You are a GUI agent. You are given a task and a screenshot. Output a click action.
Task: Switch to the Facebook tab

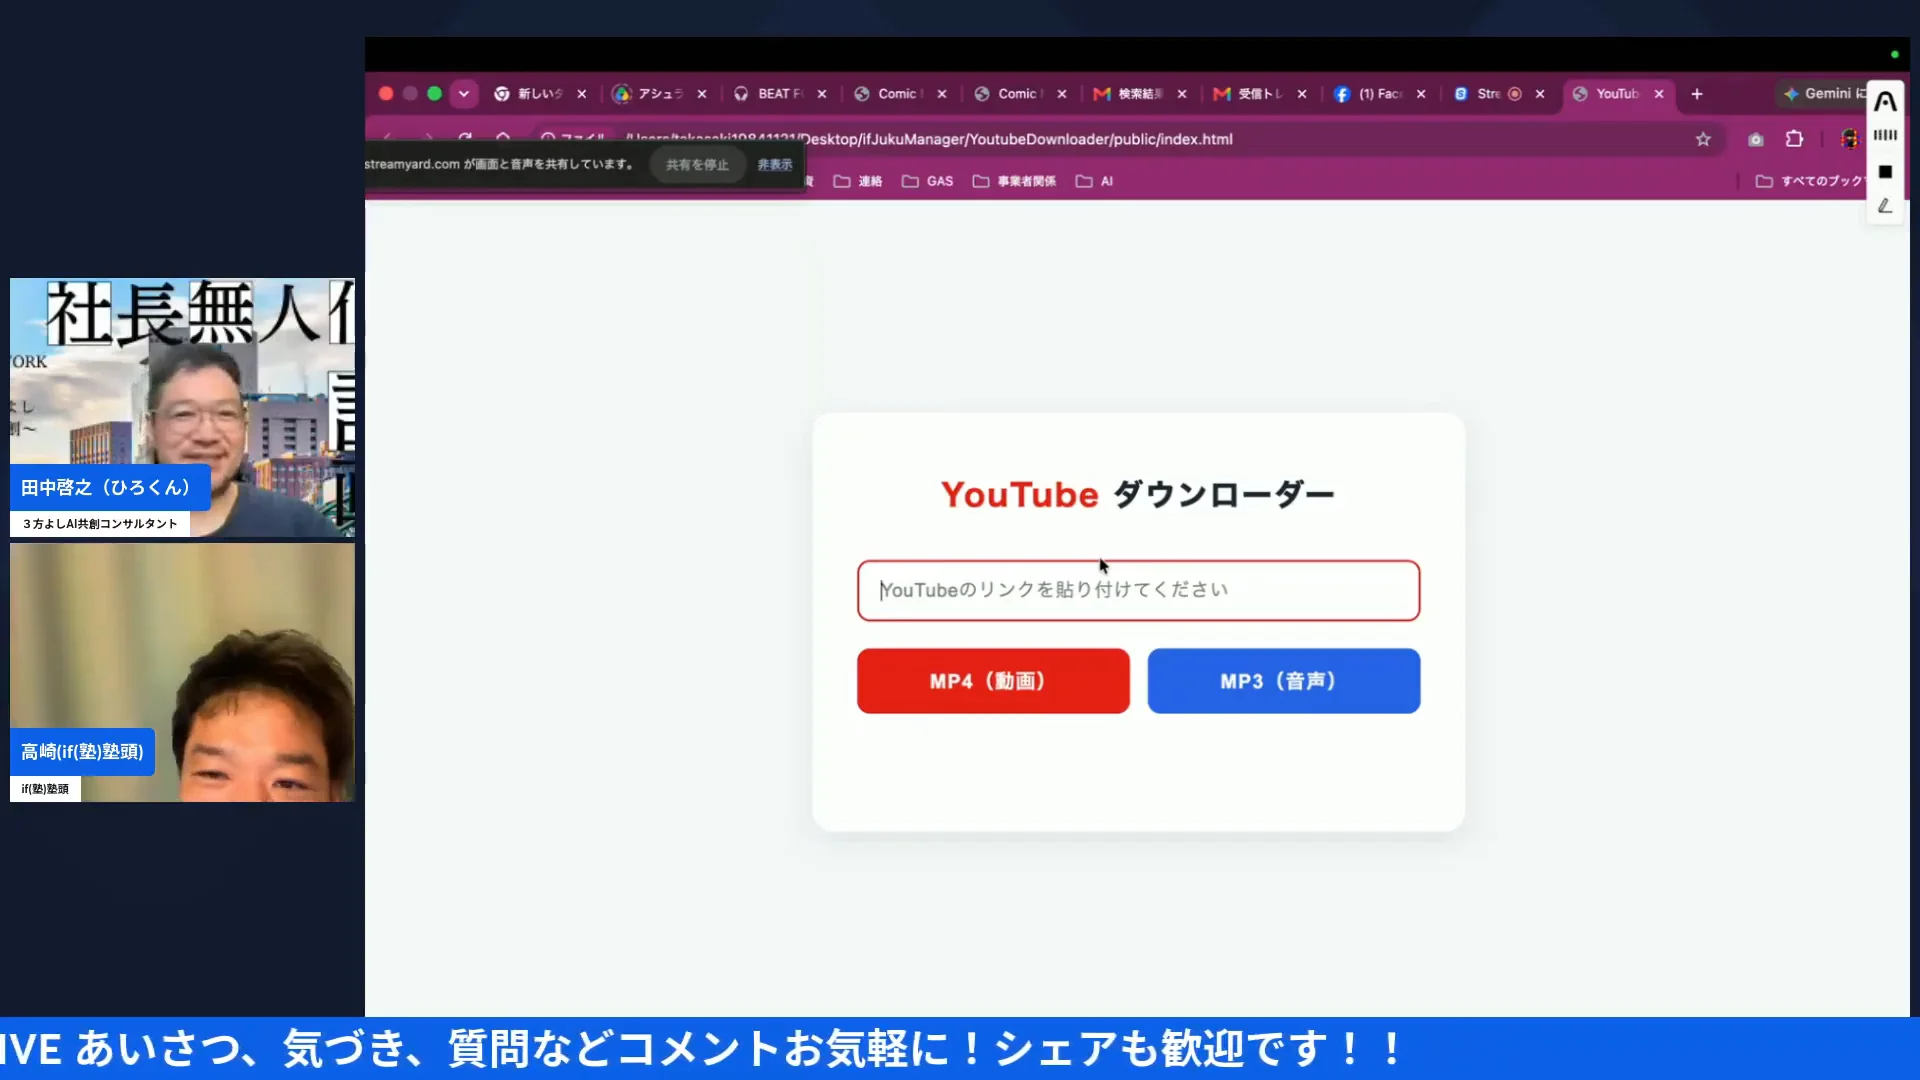pyautogui.click(x=1370, y=94)
